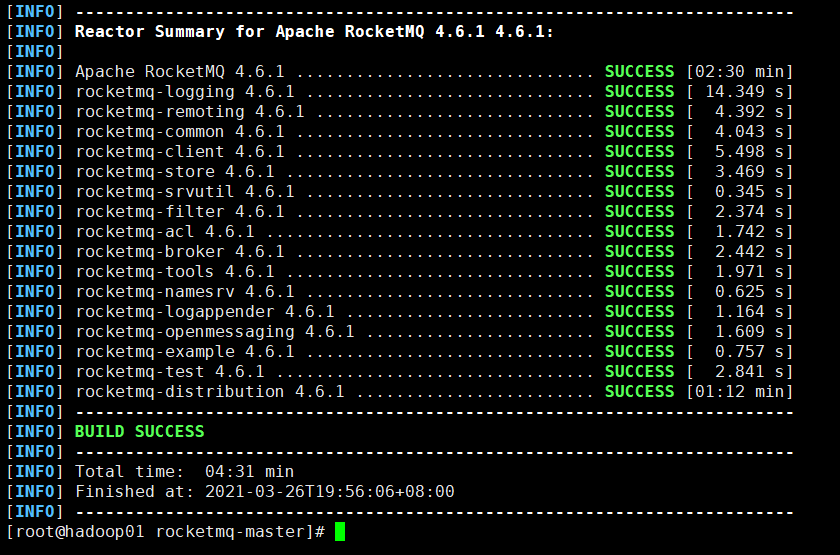The width and height of the screenshot is (840, 555).
Task: Click the '[root@hadoop01 rocketmq-master]#' shell prompt
Action: click(x=166, y=532)
